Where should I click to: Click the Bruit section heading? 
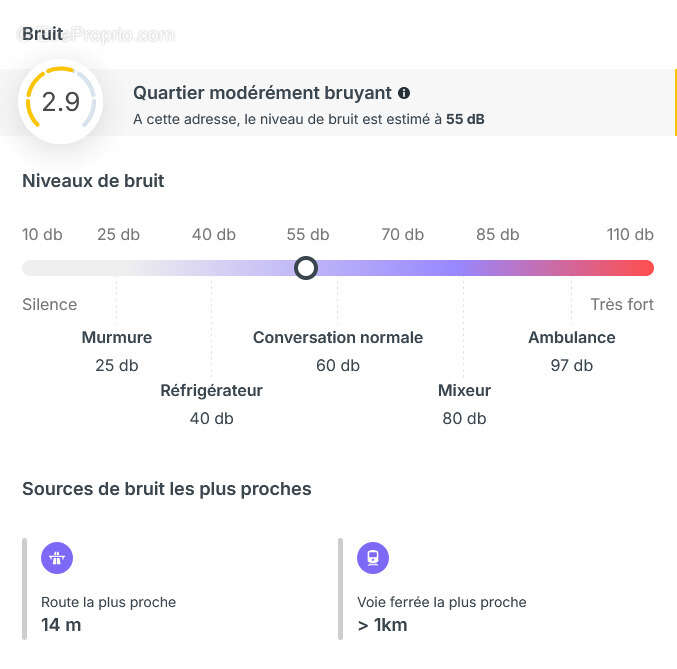(42, 33)
